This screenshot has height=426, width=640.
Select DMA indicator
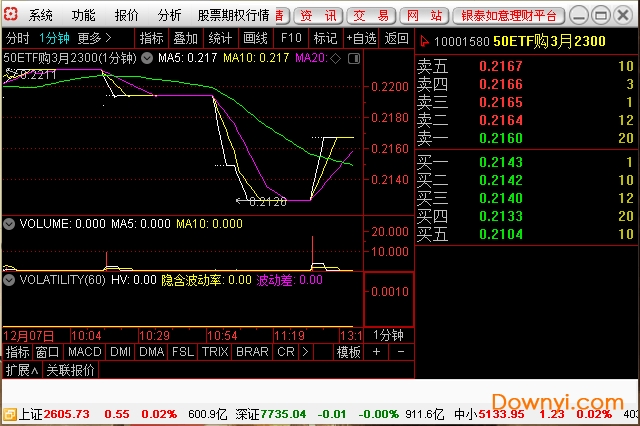pyautogui.click(x=151, y=352)
